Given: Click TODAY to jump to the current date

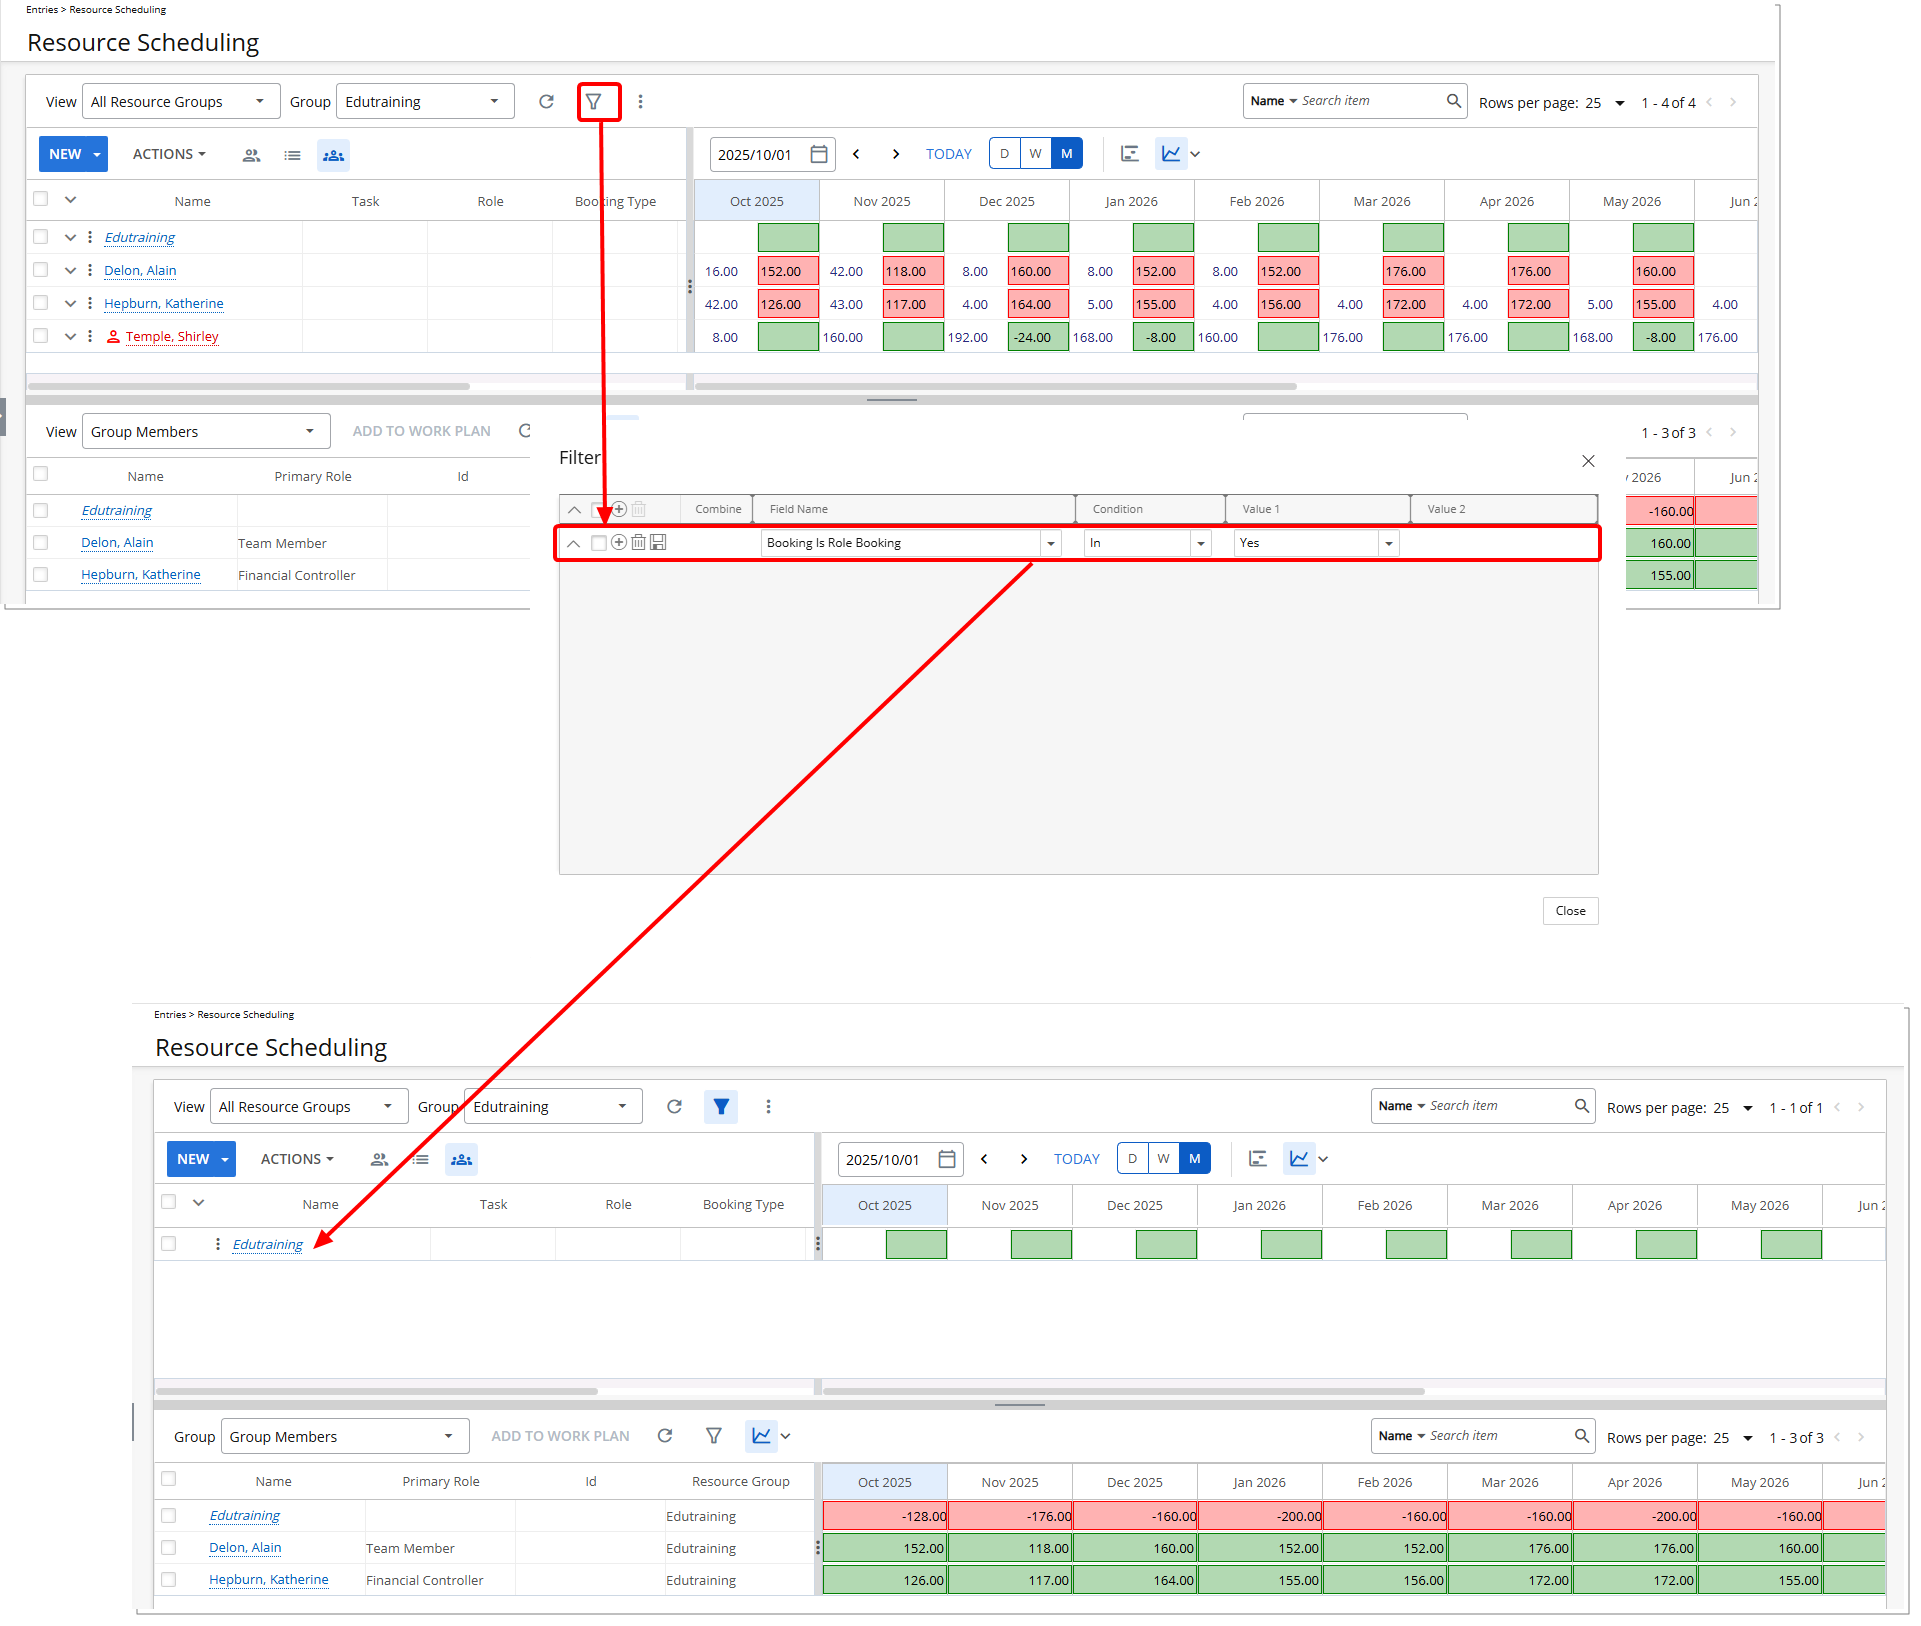Looking at the screenshot, I should click(948, 153).
